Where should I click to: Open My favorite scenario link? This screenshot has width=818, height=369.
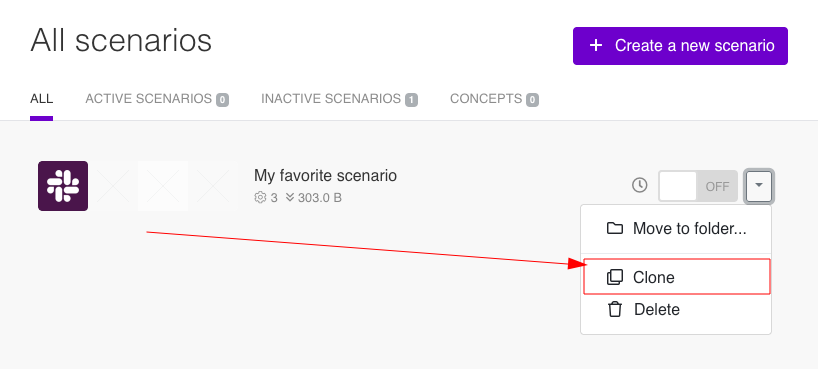(x=325, y=175)
